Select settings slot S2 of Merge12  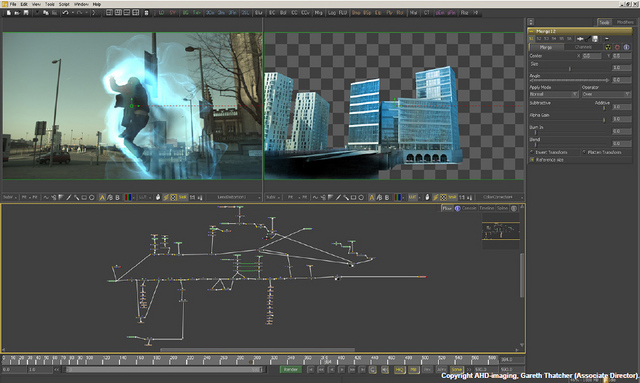539,39
